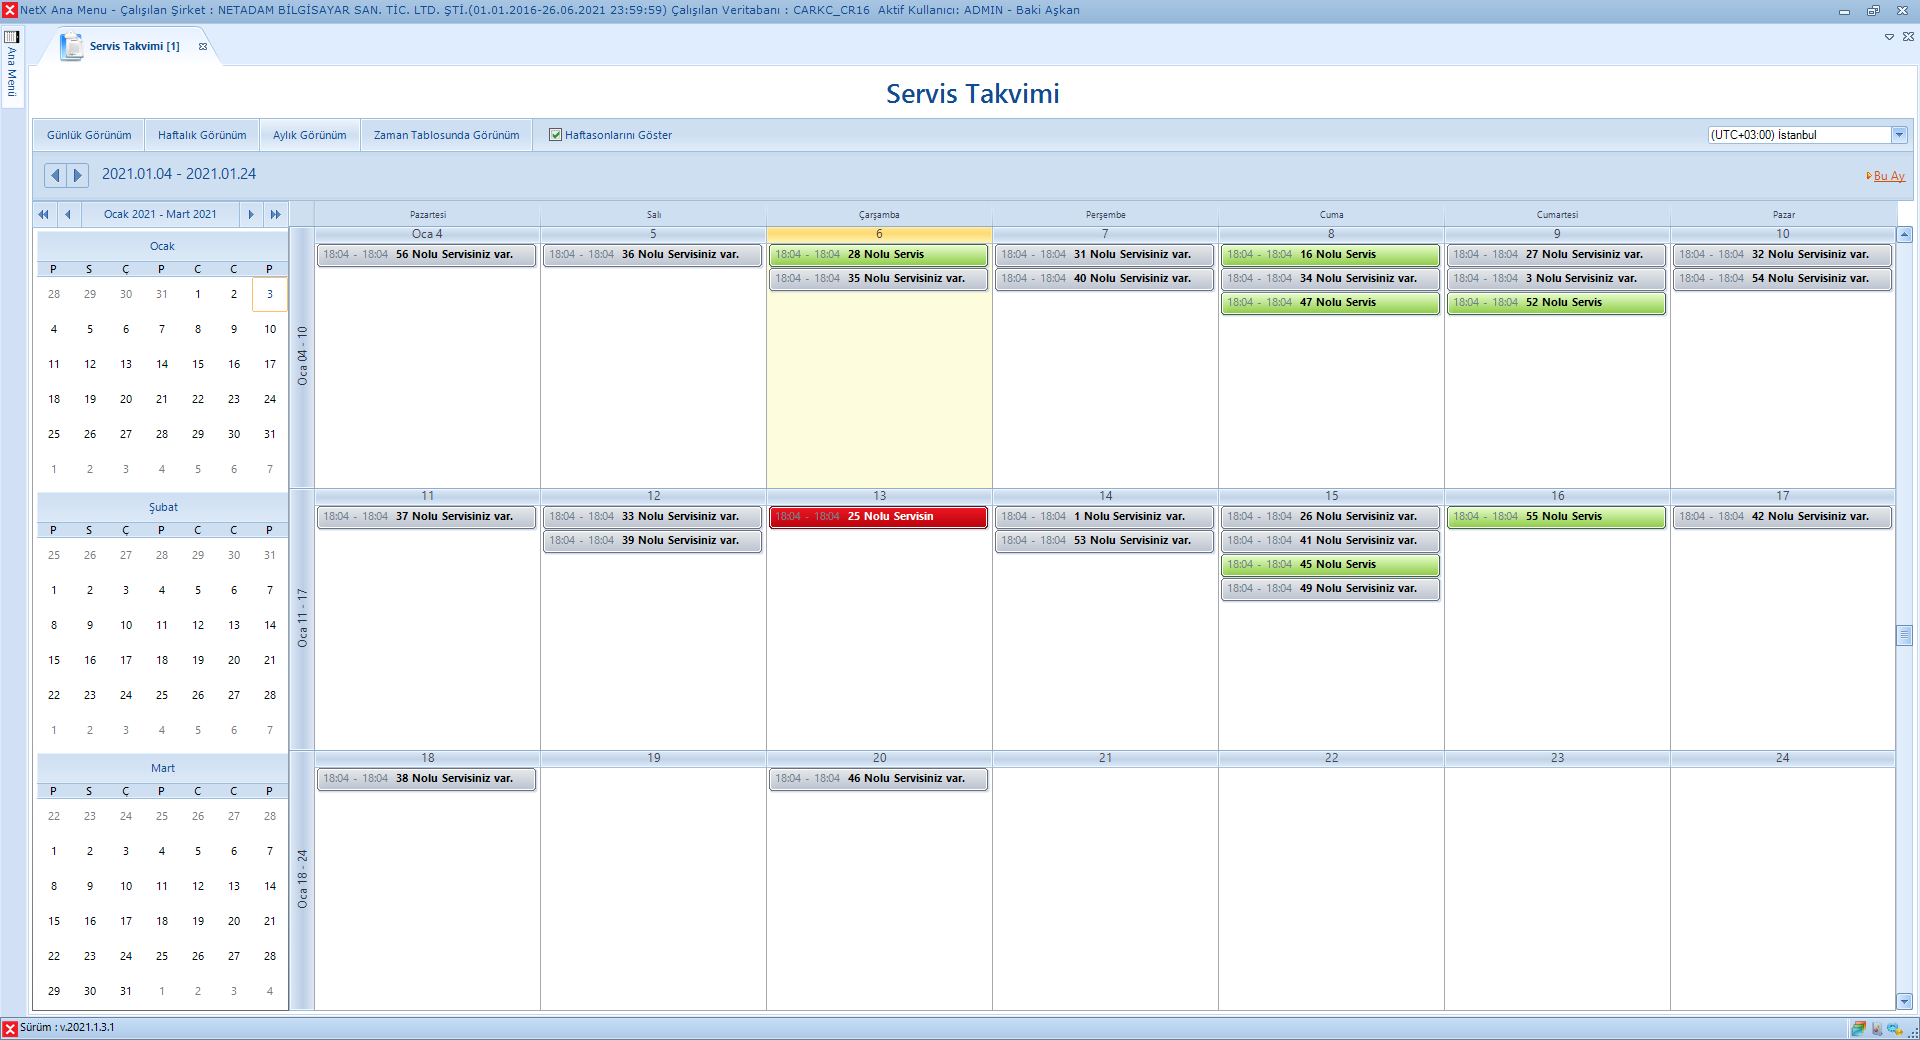Image resolution: width=1920 pixels, height=1040 pixels.
Task: Click the Ana Menü sidebar panel icon
Action: coord(12,37)
